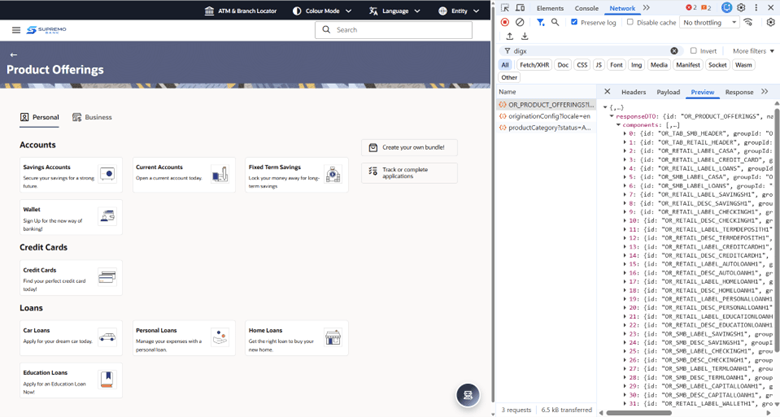780x417 pixels.
Task: Select the All request type filter
Action: [505, 65]
